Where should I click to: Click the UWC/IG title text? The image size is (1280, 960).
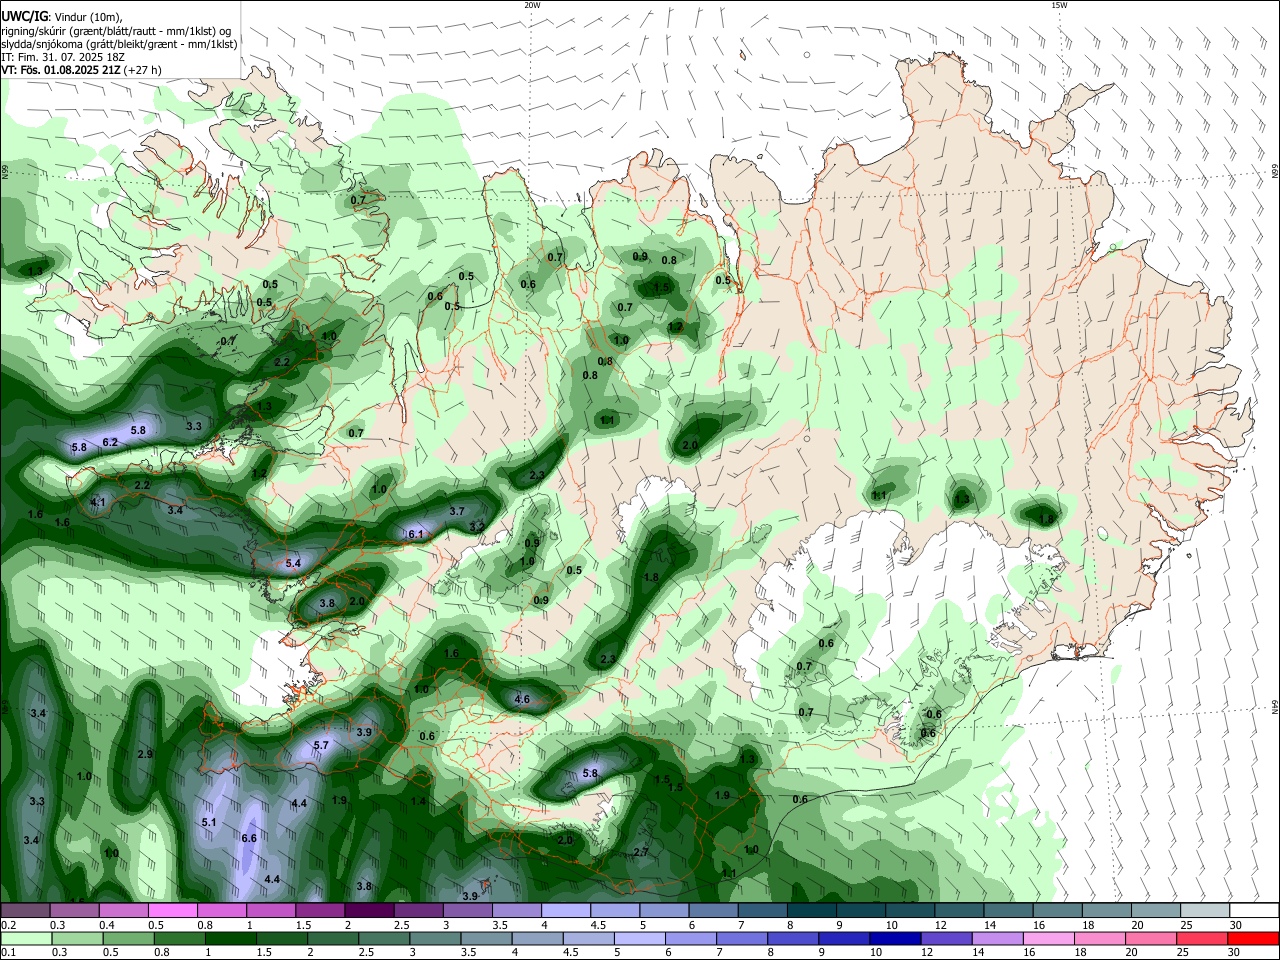click(23, 17)
